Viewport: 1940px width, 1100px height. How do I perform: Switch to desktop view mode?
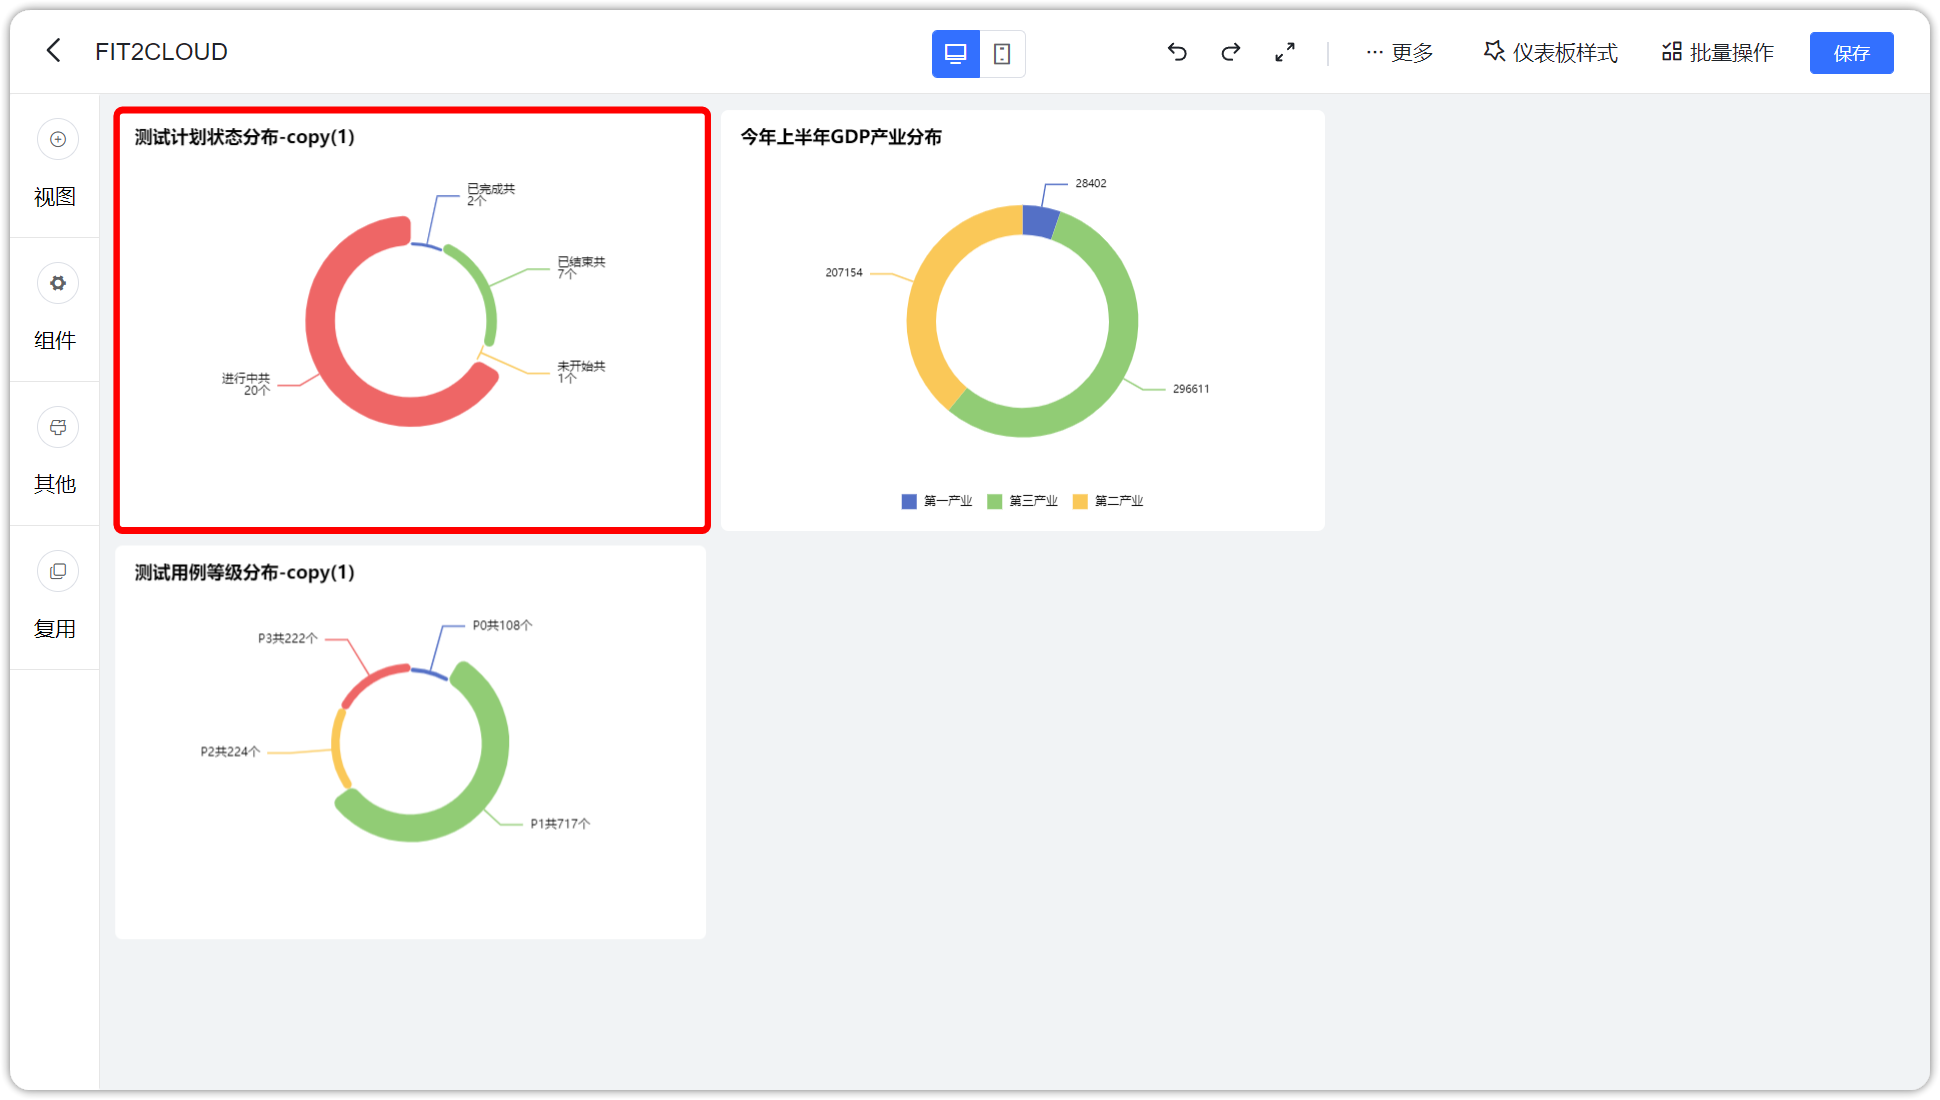click(x=955, y=53)
